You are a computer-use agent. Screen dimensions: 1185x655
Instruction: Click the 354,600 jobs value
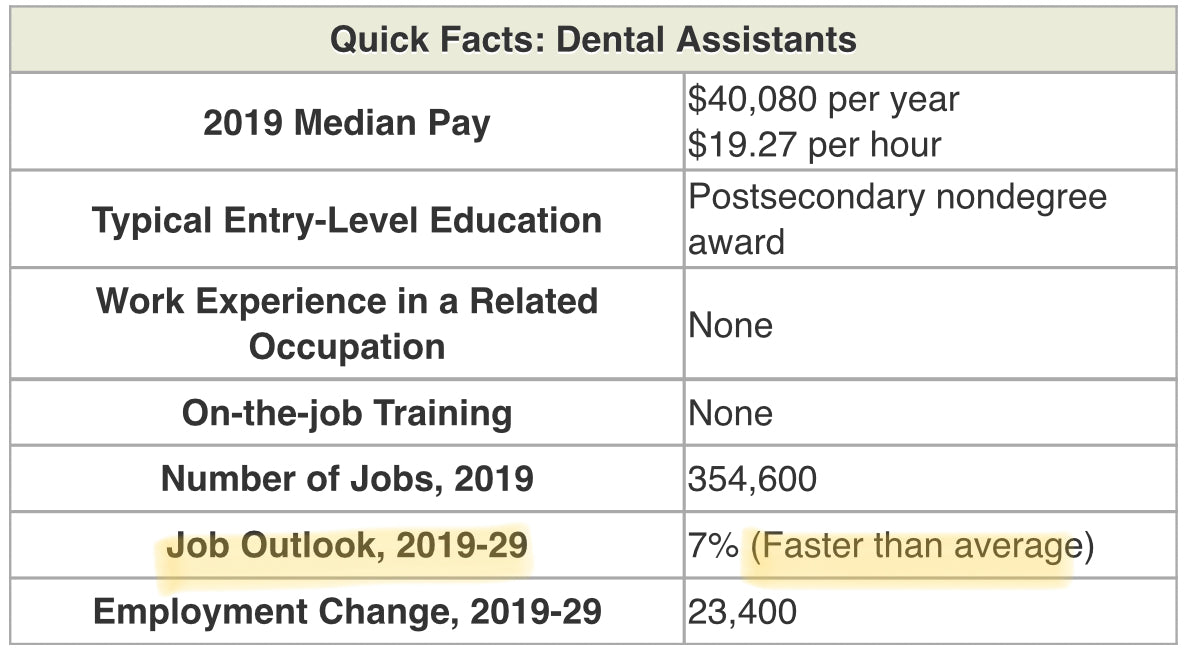tap(753, 479)
